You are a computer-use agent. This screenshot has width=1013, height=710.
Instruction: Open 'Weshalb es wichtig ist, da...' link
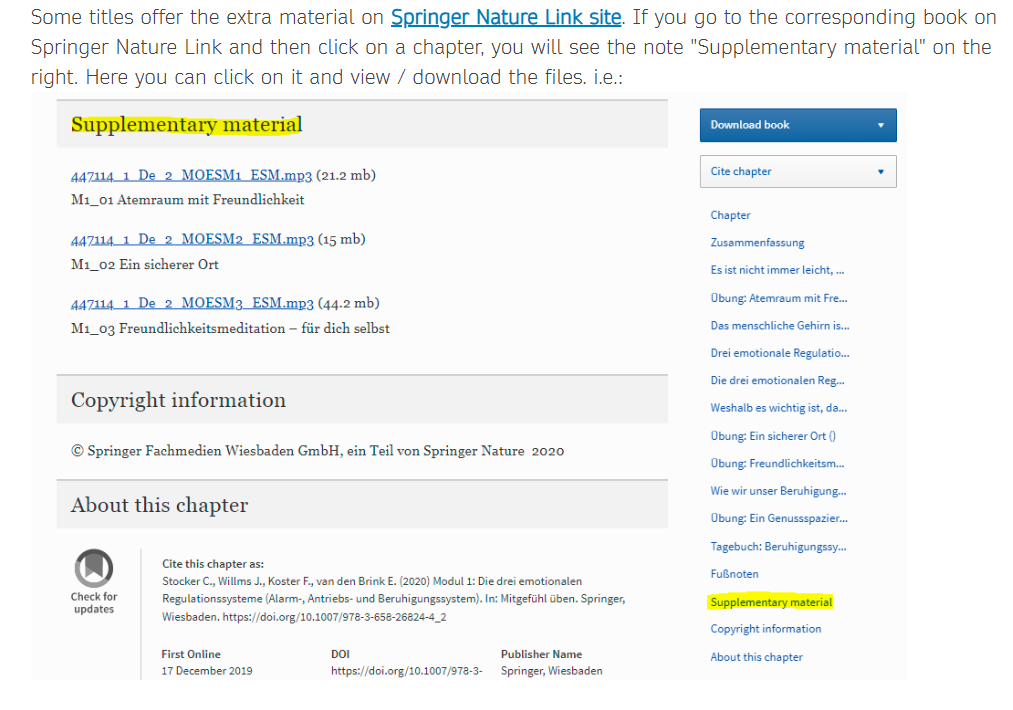[x=778, y=408]
